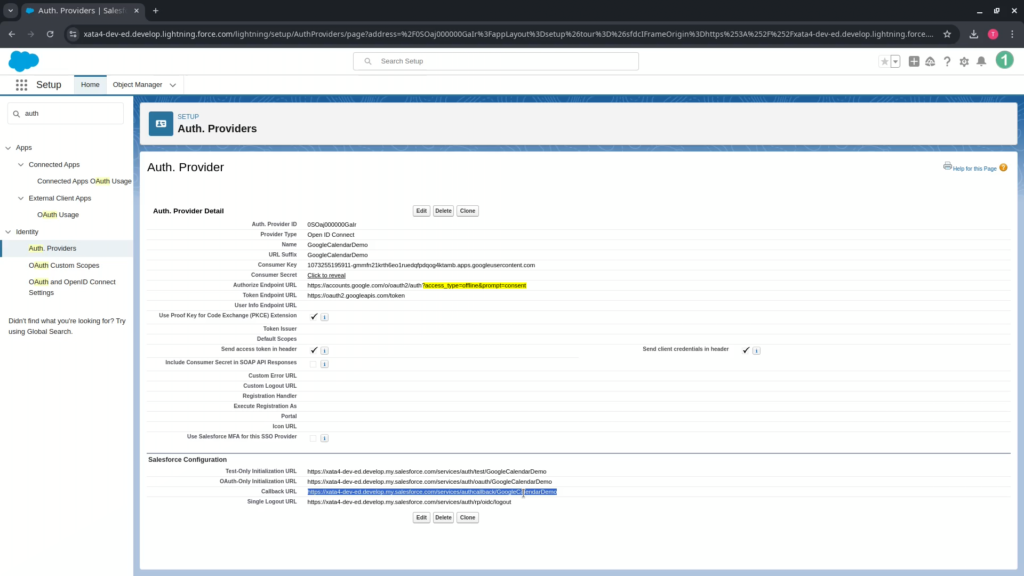The width and height of the screenshot is (1024, 576).
Task: Toggle Include Consumer Secret in SOAP API Responses checkbox
Action: (313, 364)
